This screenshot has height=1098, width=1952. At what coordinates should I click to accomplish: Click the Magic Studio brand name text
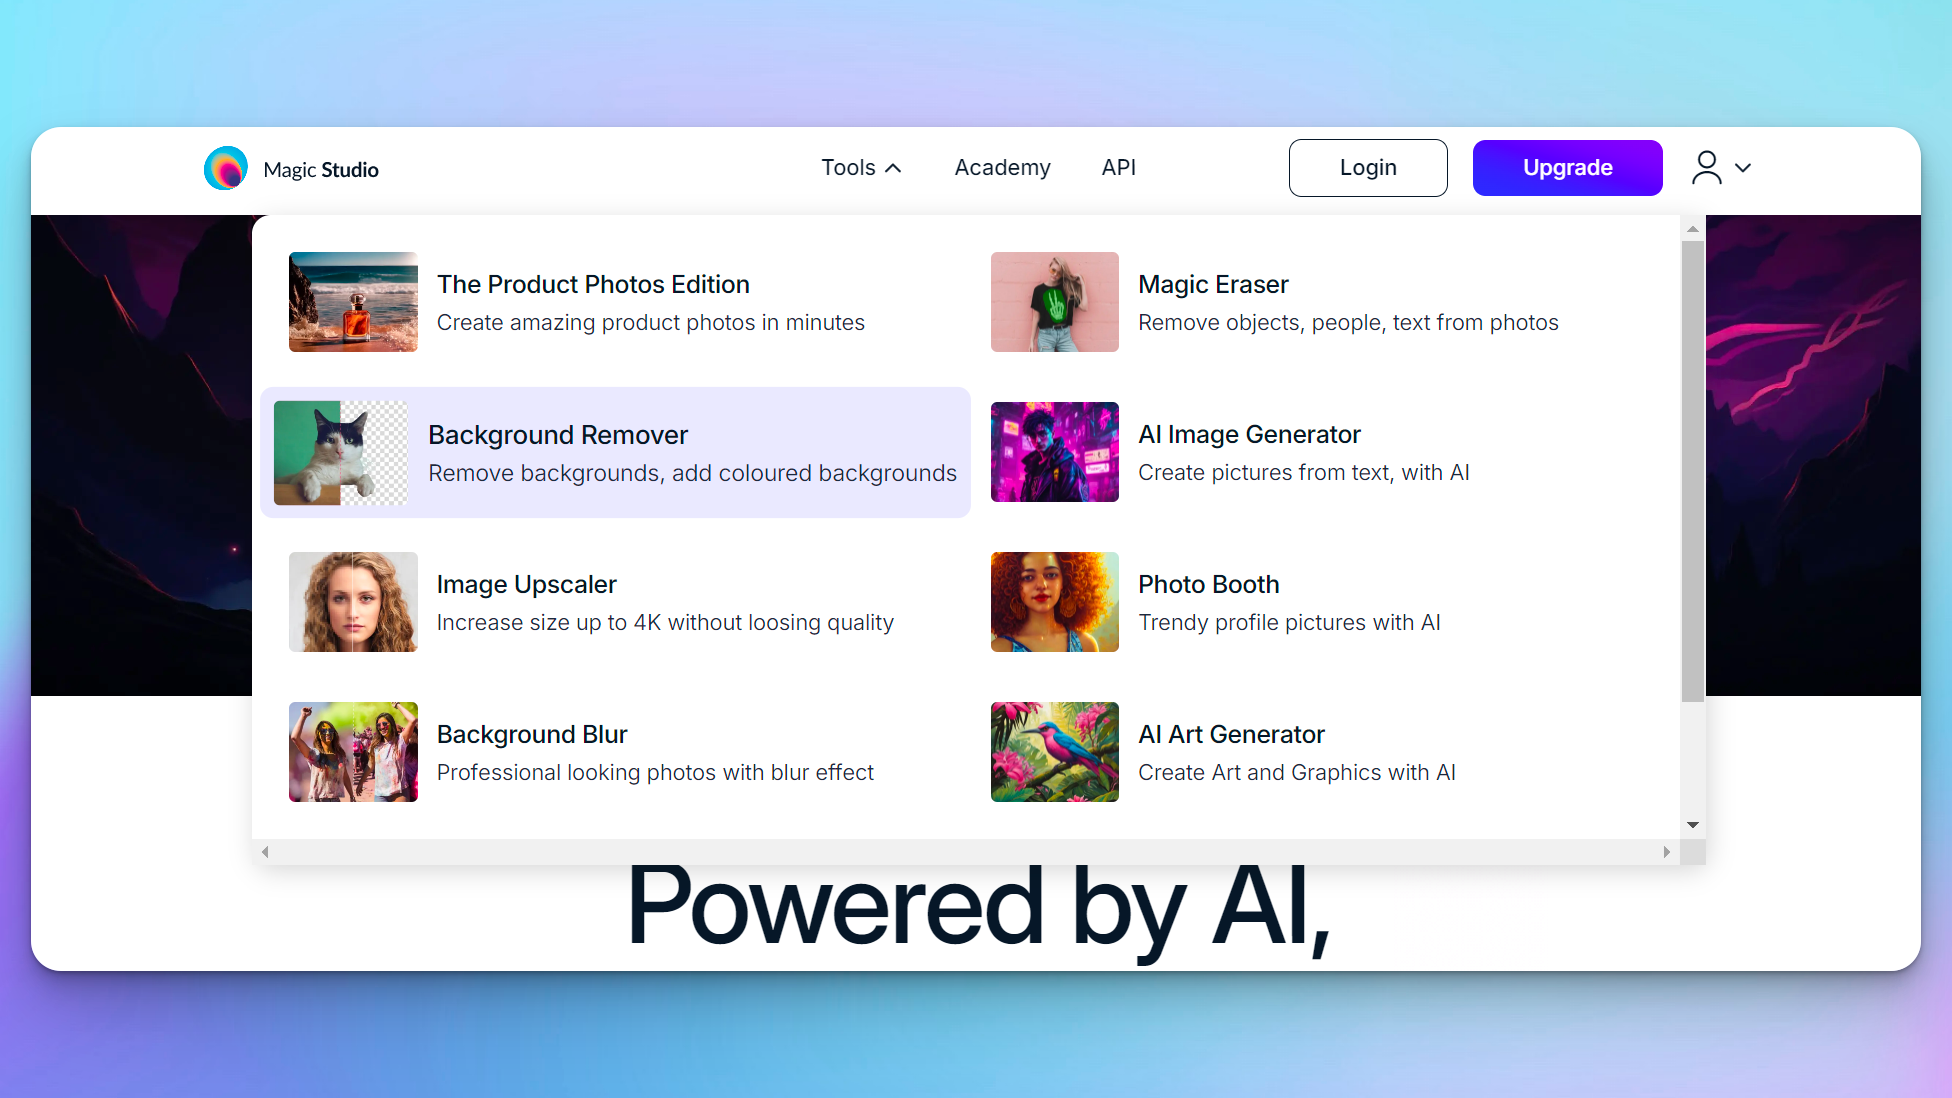pyautogui.click(x=321, y=169)
